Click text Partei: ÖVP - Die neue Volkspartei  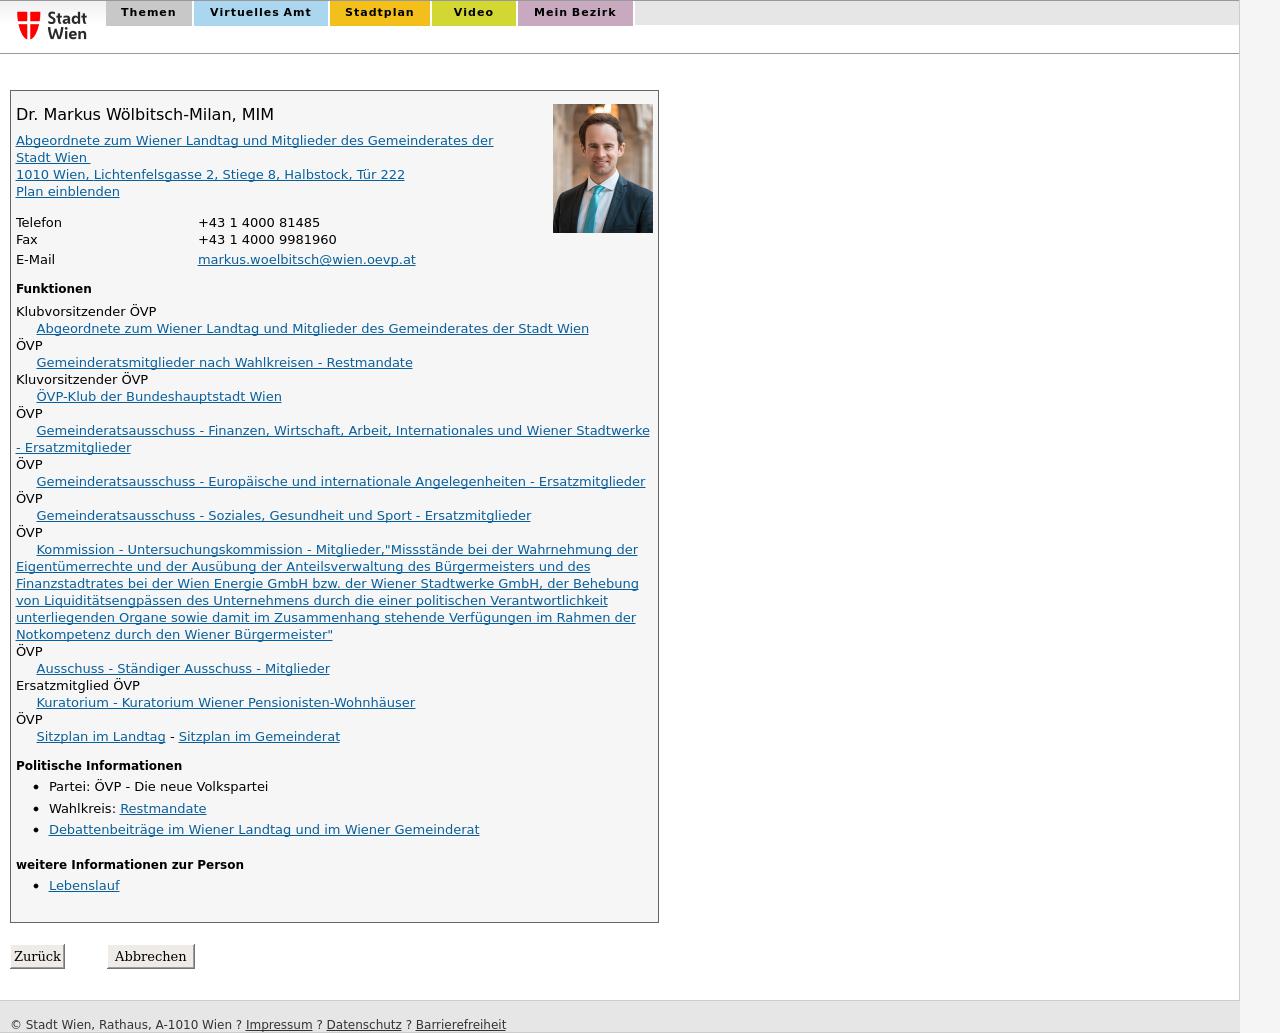coord(158,786)
